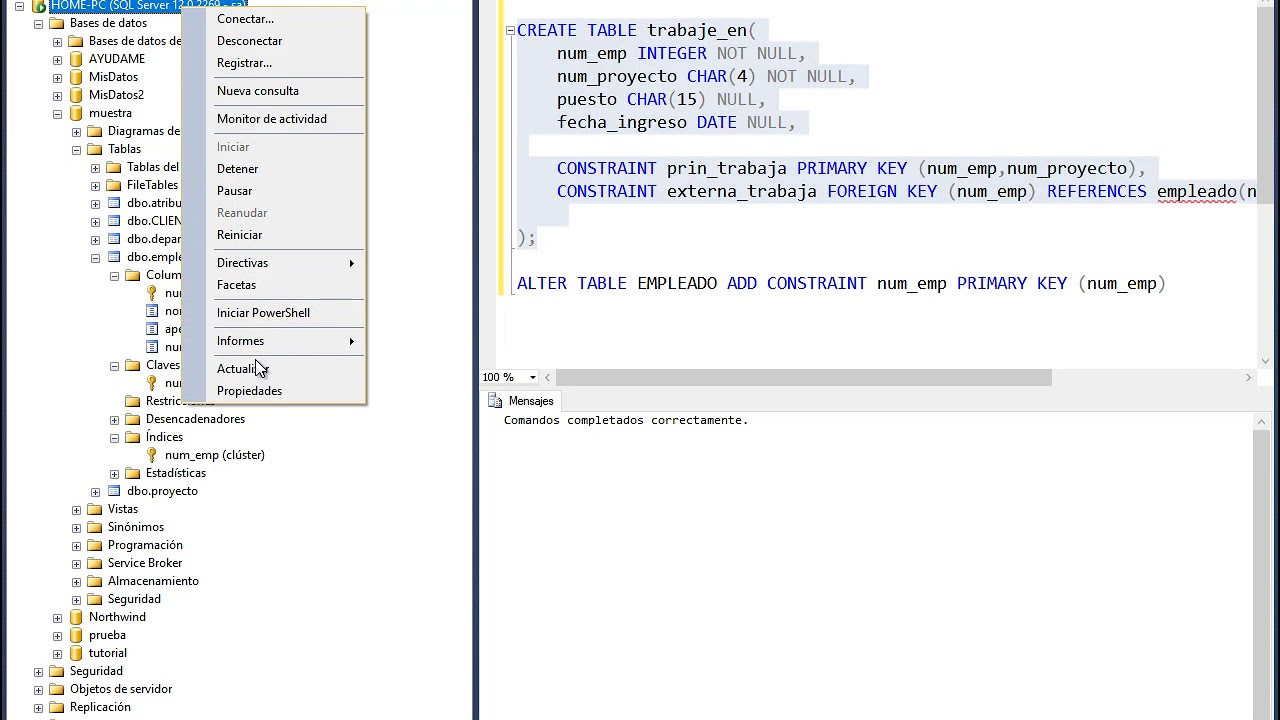The width and height of the screenshot is (1280, 720).
Task: Click the HOME-PC server icon
Action: 38,6
